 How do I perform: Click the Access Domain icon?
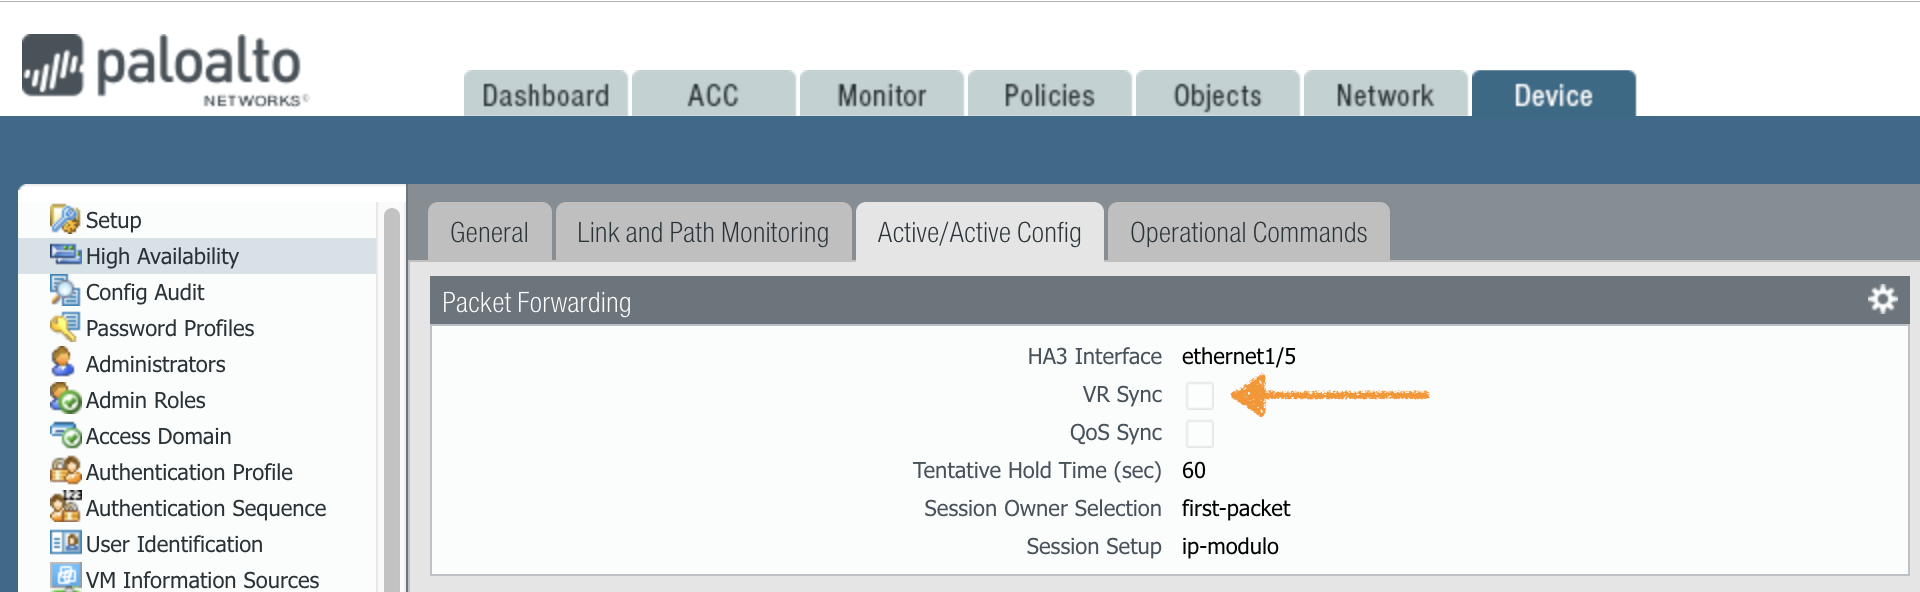point(65,435)
